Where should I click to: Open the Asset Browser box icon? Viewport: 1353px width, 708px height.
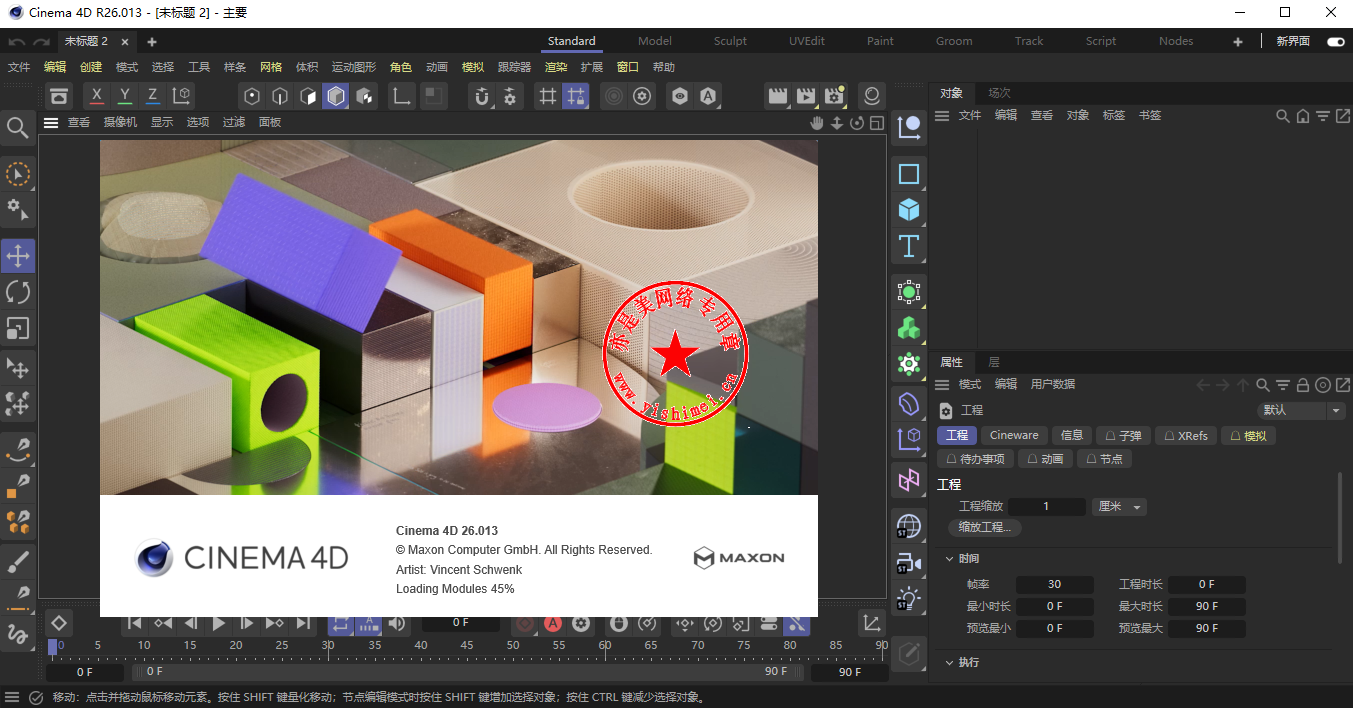pyautogui.click(x=60, y=96)
